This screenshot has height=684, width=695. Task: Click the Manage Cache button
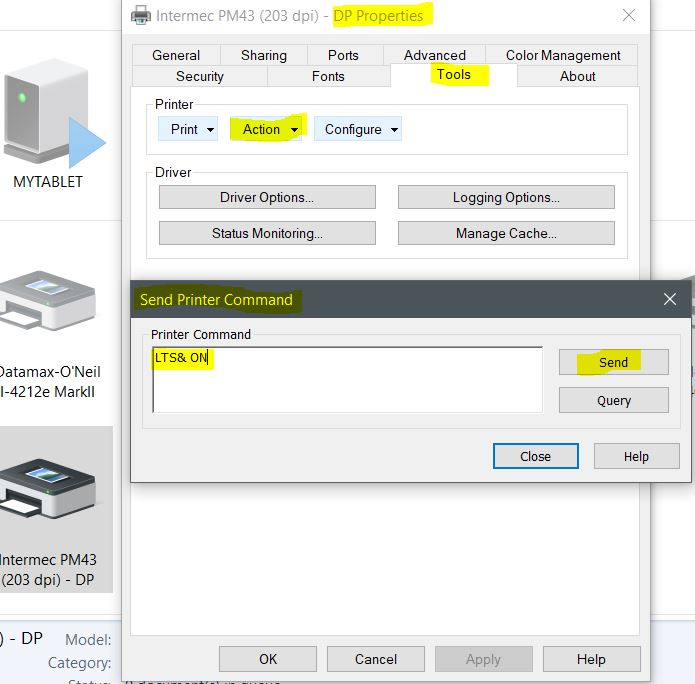(x=506, y=233)
